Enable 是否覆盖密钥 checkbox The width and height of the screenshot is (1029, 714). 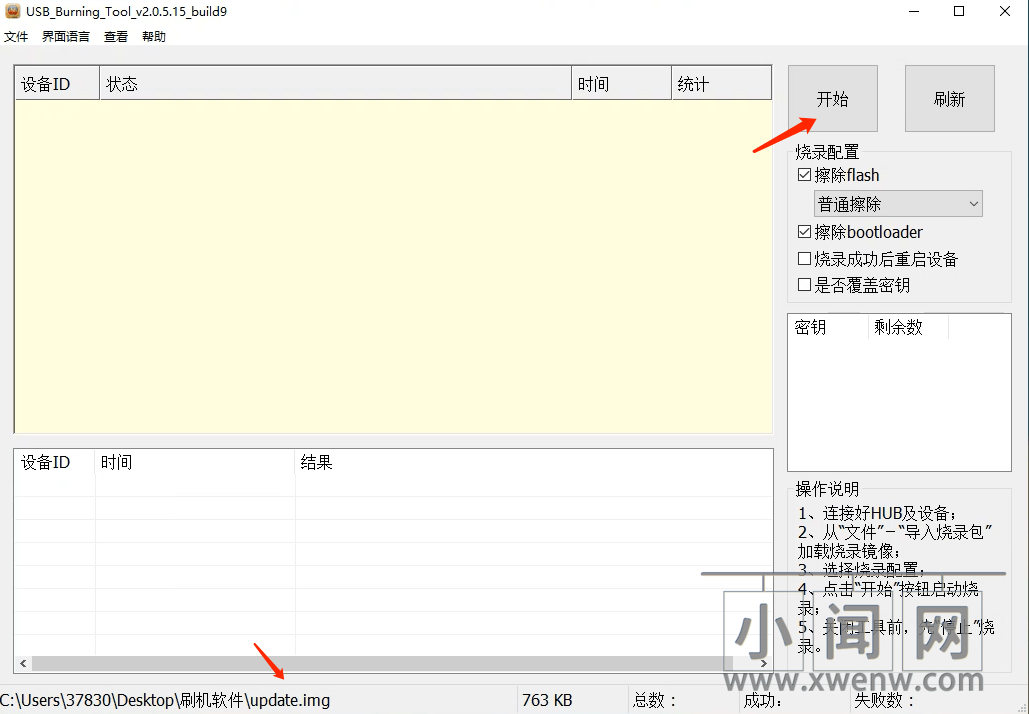pos(805,285)
